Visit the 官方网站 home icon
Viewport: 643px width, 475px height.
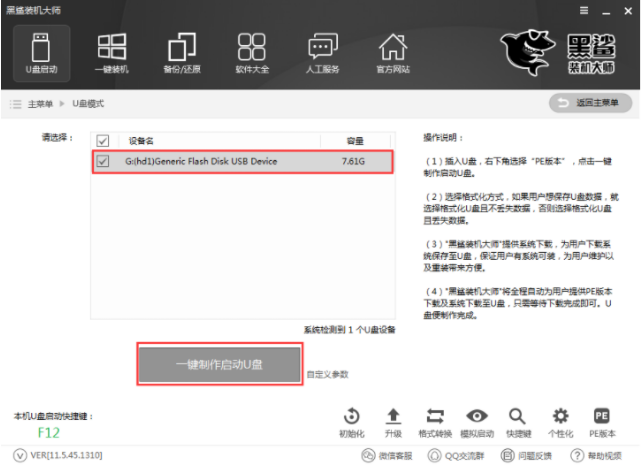pyautogui.click(x=392, y=53)
